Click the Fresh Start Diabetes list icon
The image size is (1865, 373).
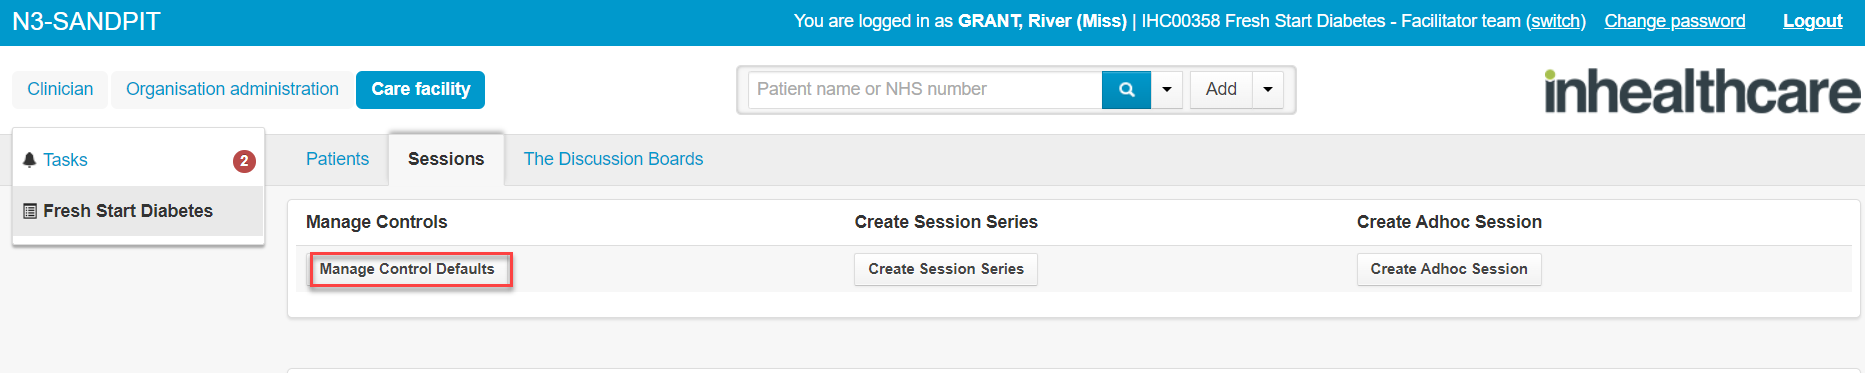[30, 211]
